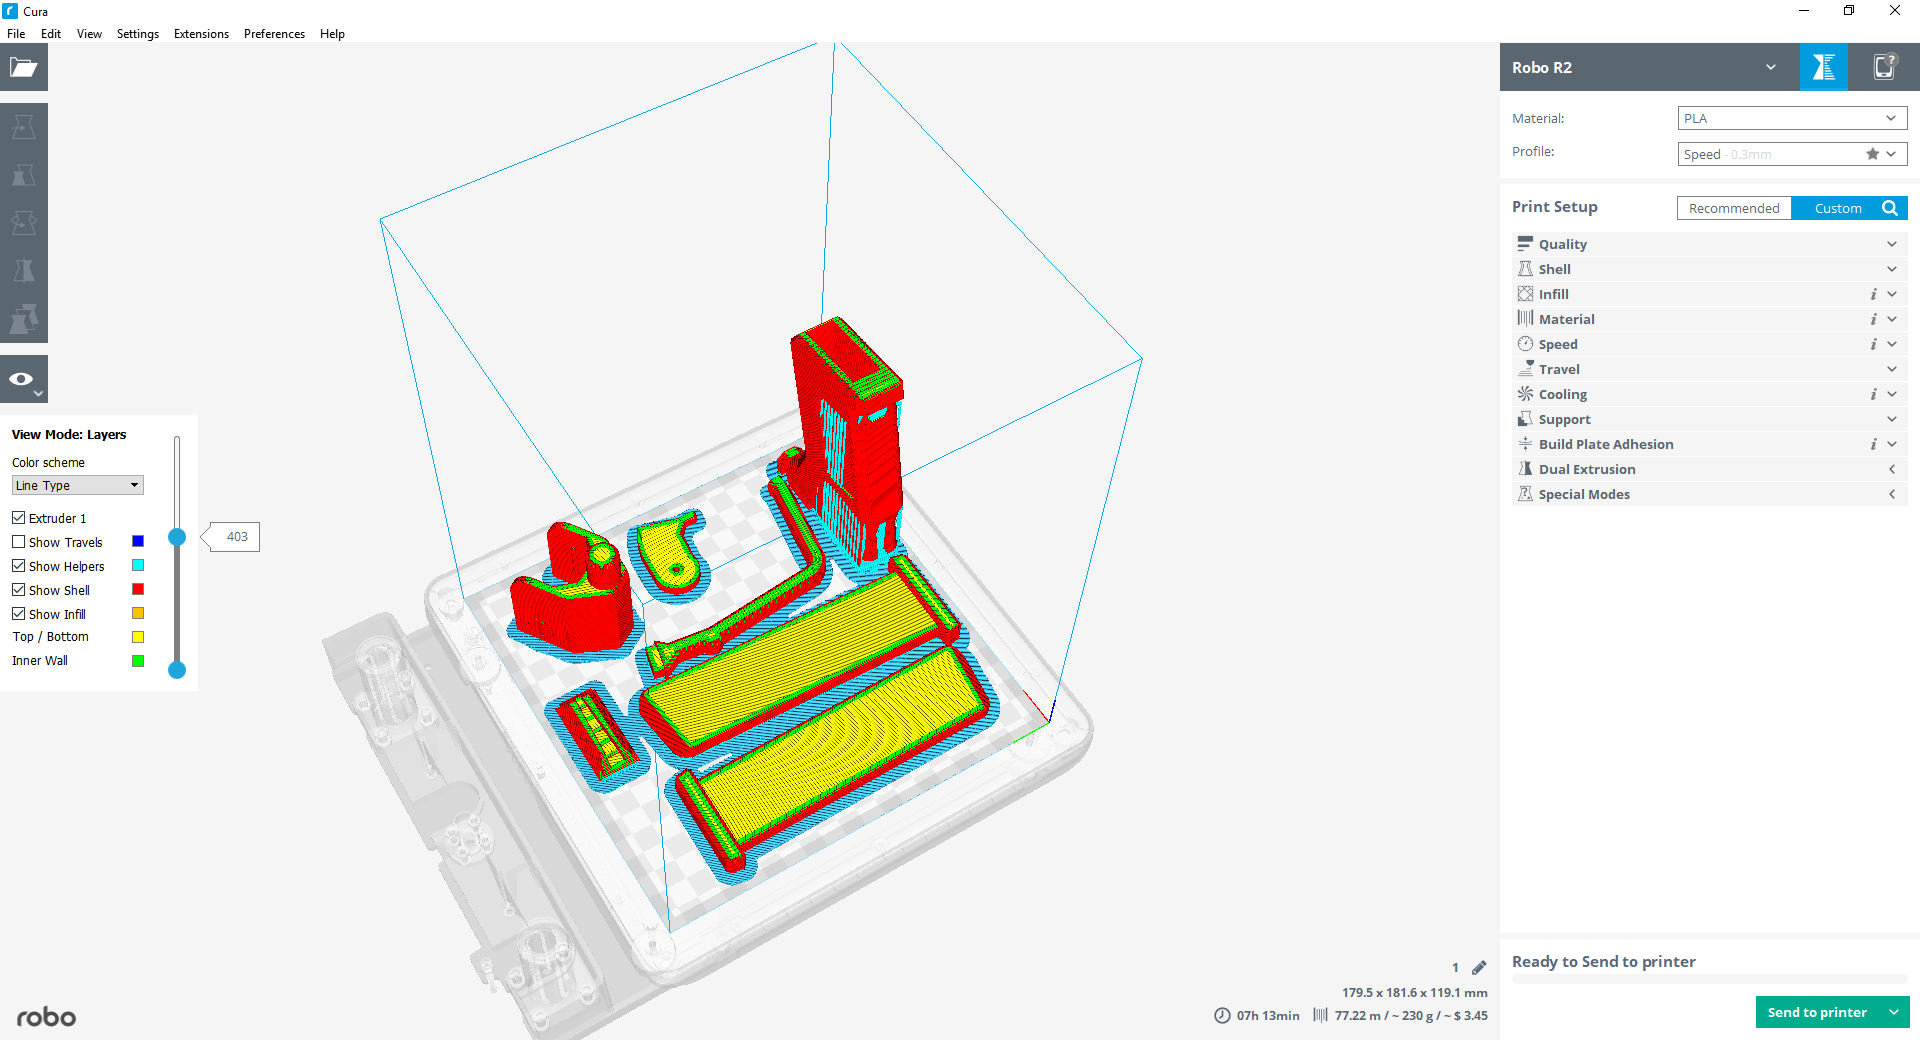
Task: Click the print time clock icon
Action: click(x=1222, y=1015)
